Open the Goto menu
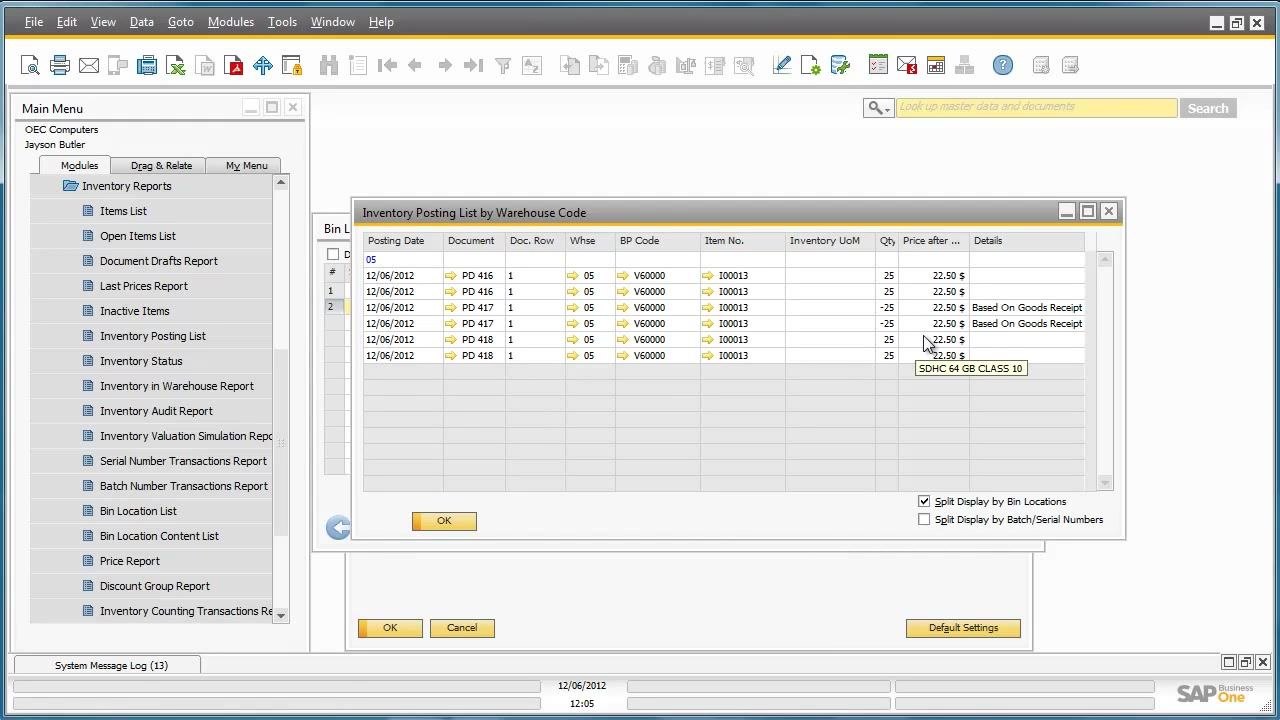This screenshot has width=1280, height=720. 180,22
